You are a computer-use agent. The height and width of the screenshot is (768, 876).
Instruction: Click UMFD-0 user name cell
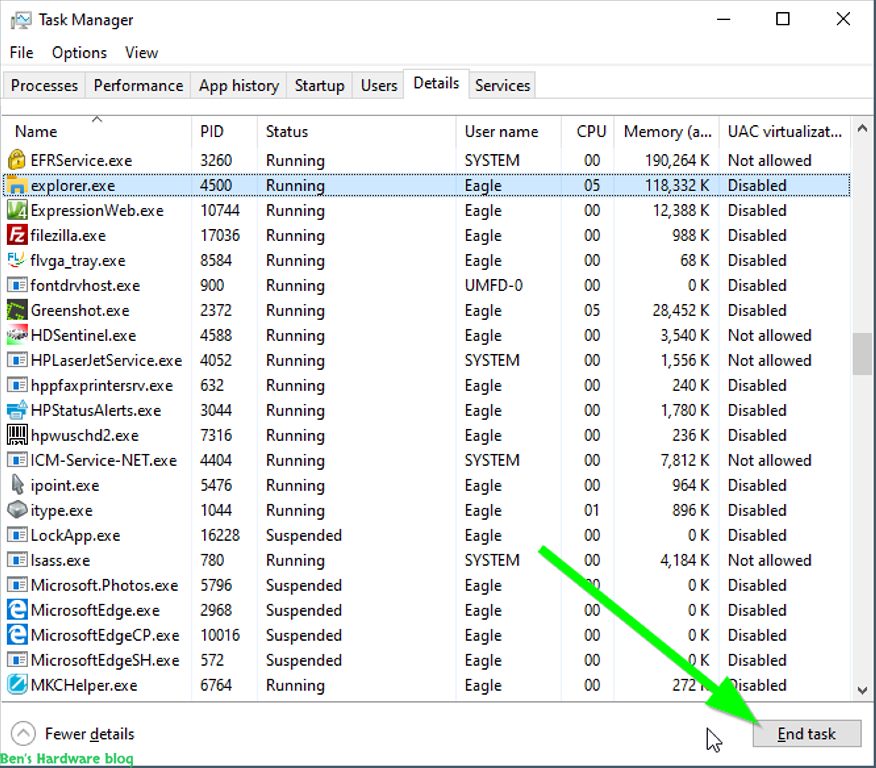493,285
